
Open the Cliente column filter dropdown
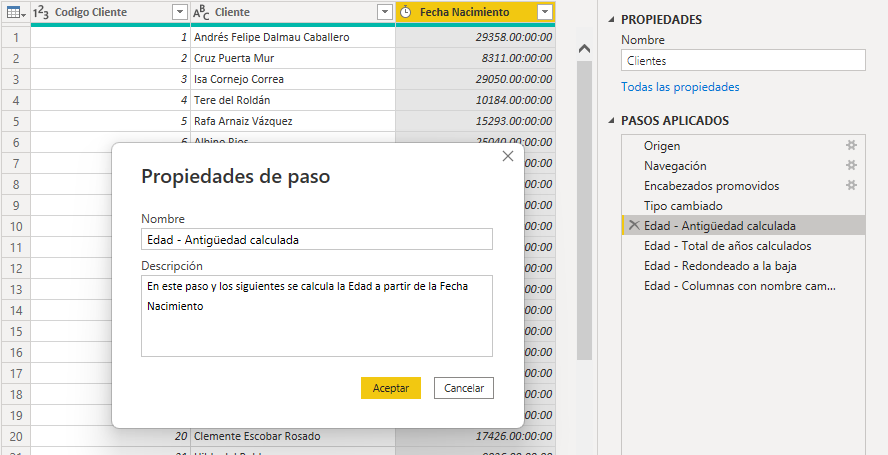pos(385,12)
